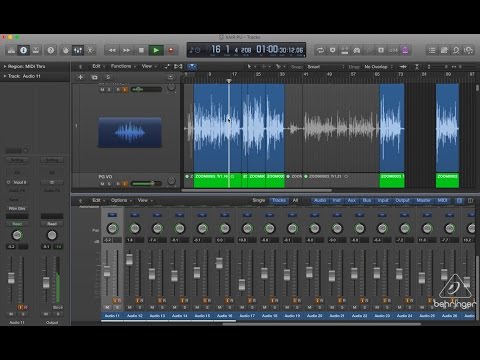Toggle input monitoring on PG VO track

(125, 184)
